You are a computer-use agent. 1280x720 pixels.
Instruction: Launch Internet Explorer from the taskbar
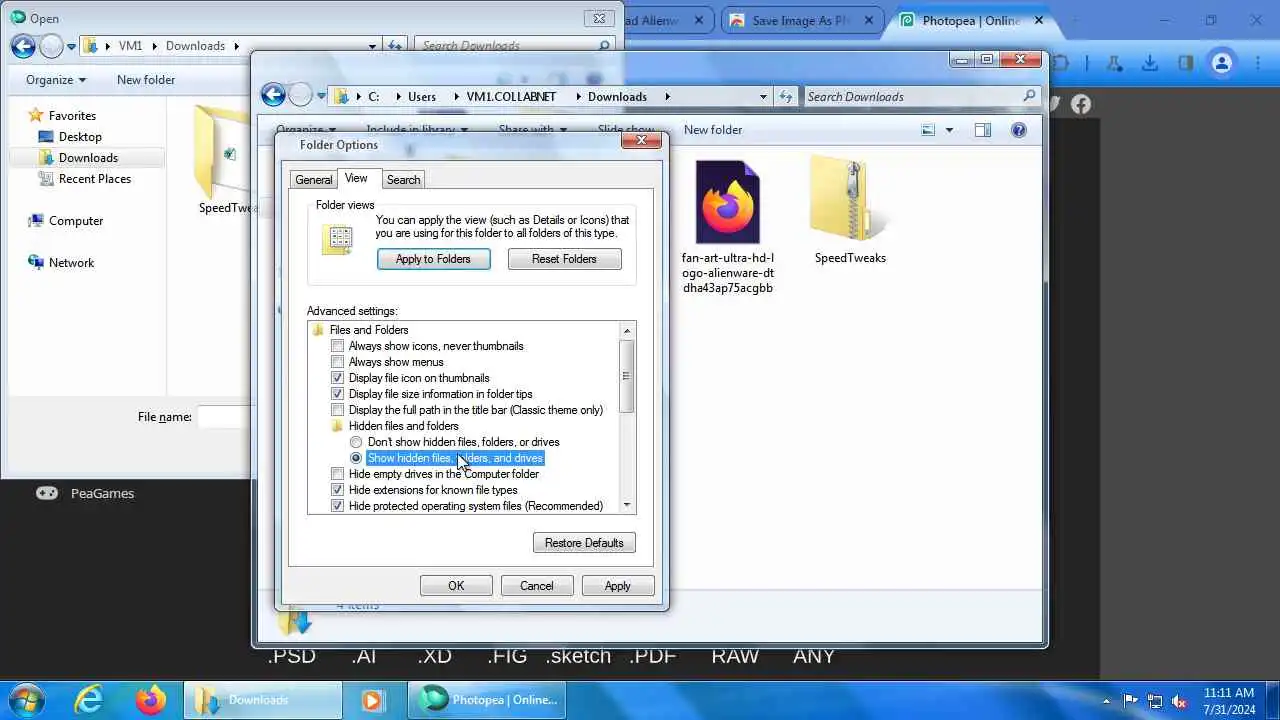click(x=89, y=700)
